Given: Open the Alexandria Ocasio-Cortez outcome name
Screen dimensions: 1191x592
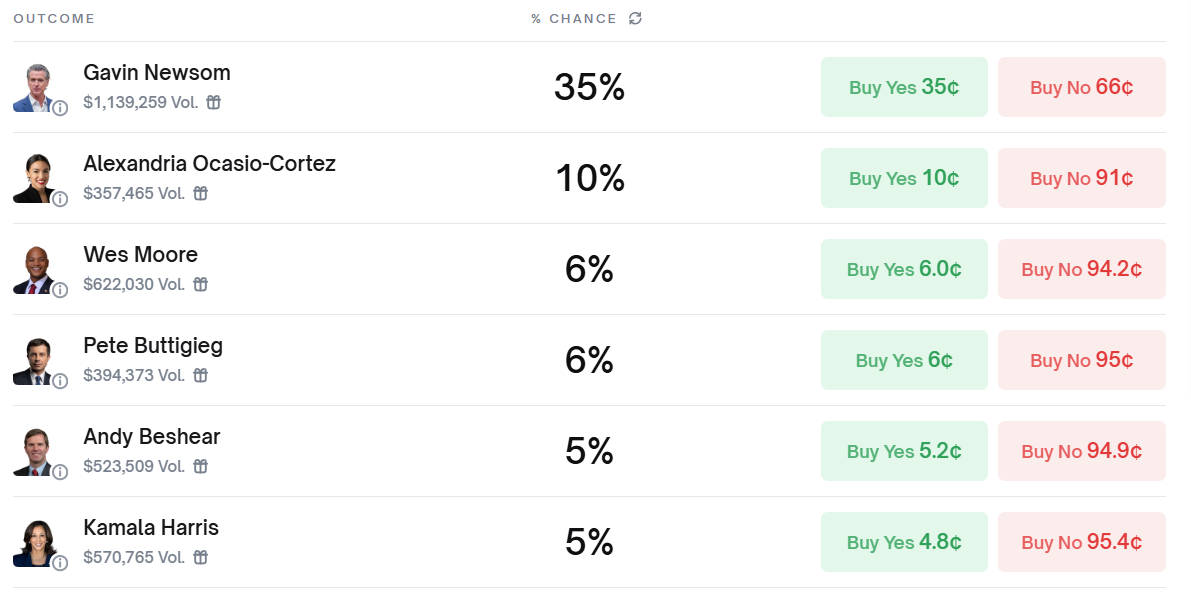Looking at the screenshot, I should point(209,163).
